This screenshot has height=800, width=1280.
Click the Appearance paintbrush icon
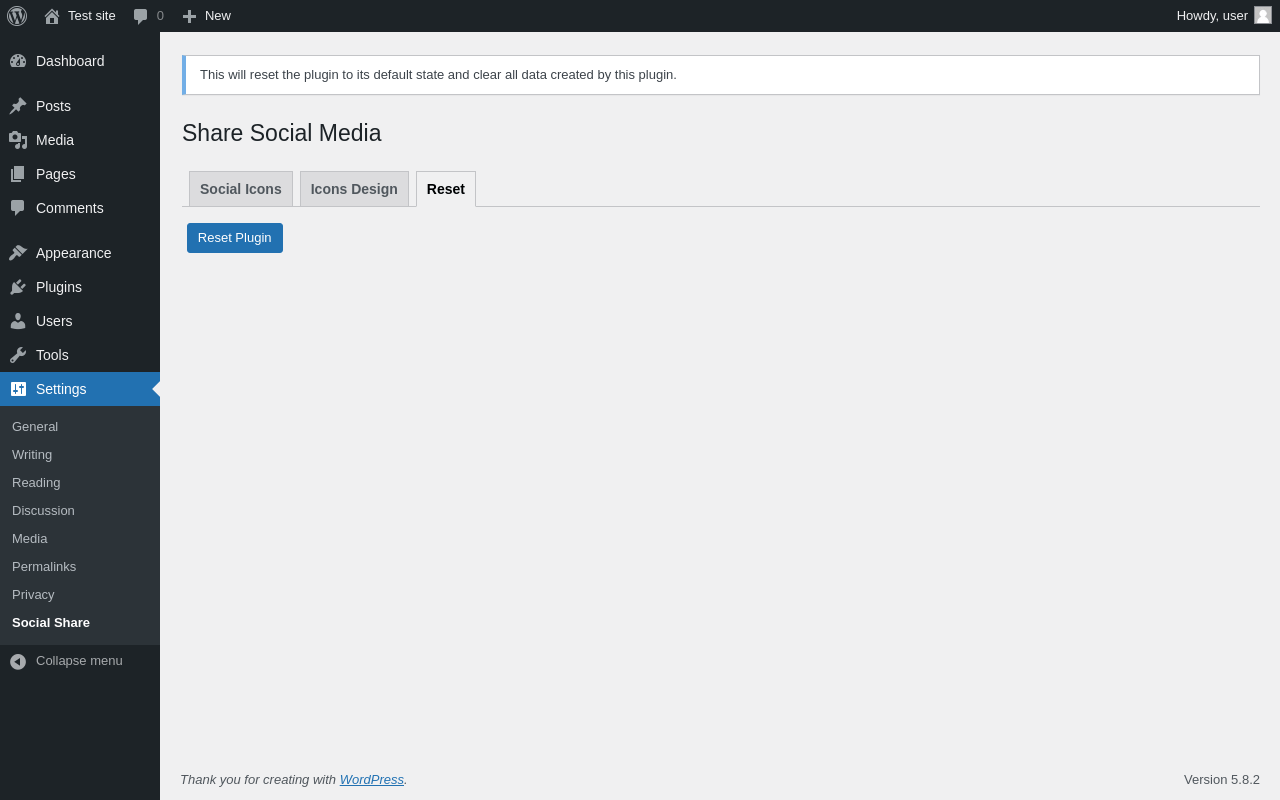[x=18, y=253]
